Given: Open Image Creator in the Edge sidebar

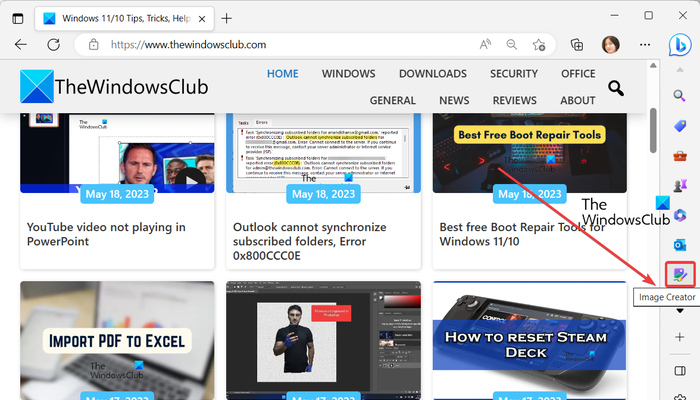Looking at the screenshot, I should click(680, 274).
